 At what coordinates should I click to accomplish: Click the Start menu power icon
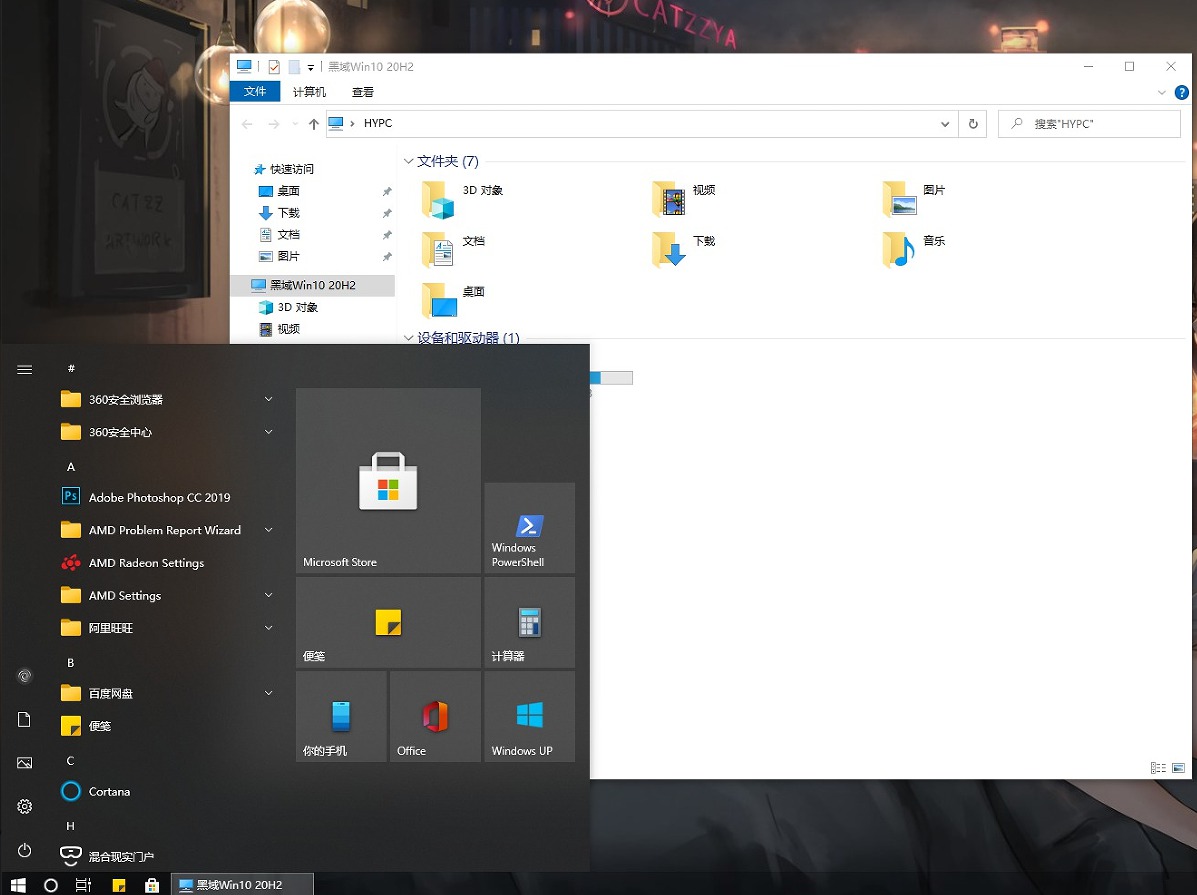[24, 850]
